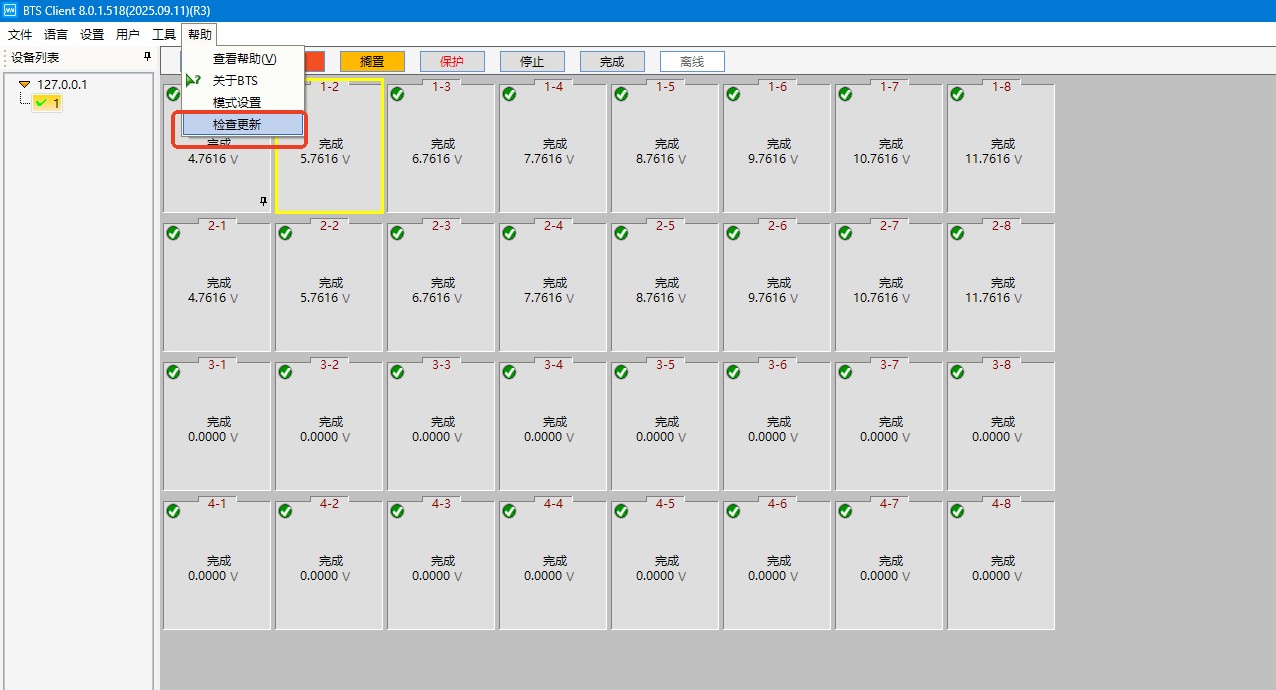This screenshot has width=1276, height=690.
Task: Click the green status icon of channel 2-5
Action: (621, 233)
